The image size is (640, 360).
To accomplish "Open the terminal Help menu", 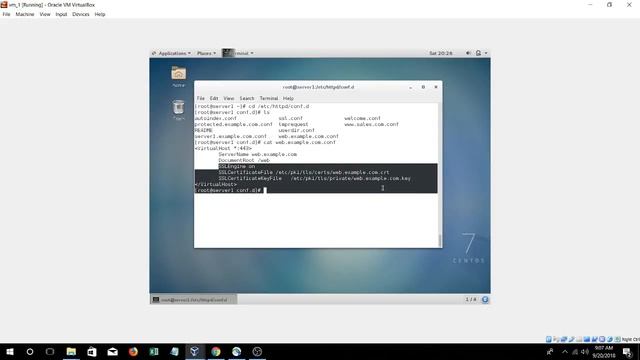I will [x=288, y=98].
